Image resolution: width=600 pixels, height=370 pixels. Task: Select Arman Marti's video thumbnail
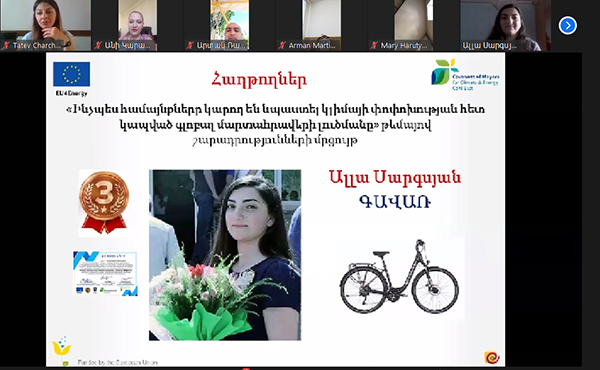(322, 25)
